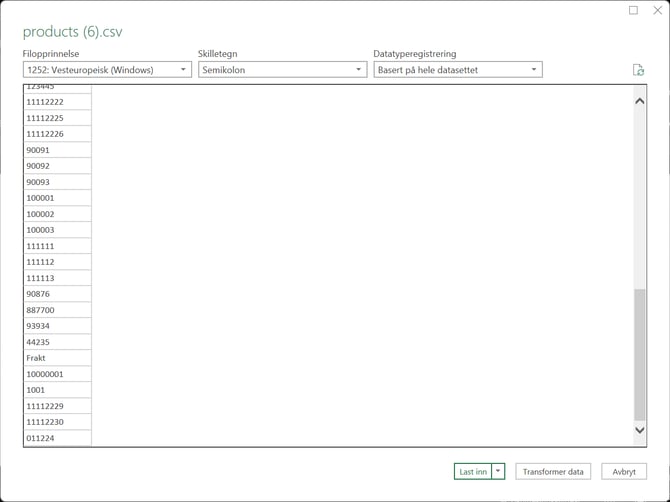Select the cell 44235

[58, 342]
